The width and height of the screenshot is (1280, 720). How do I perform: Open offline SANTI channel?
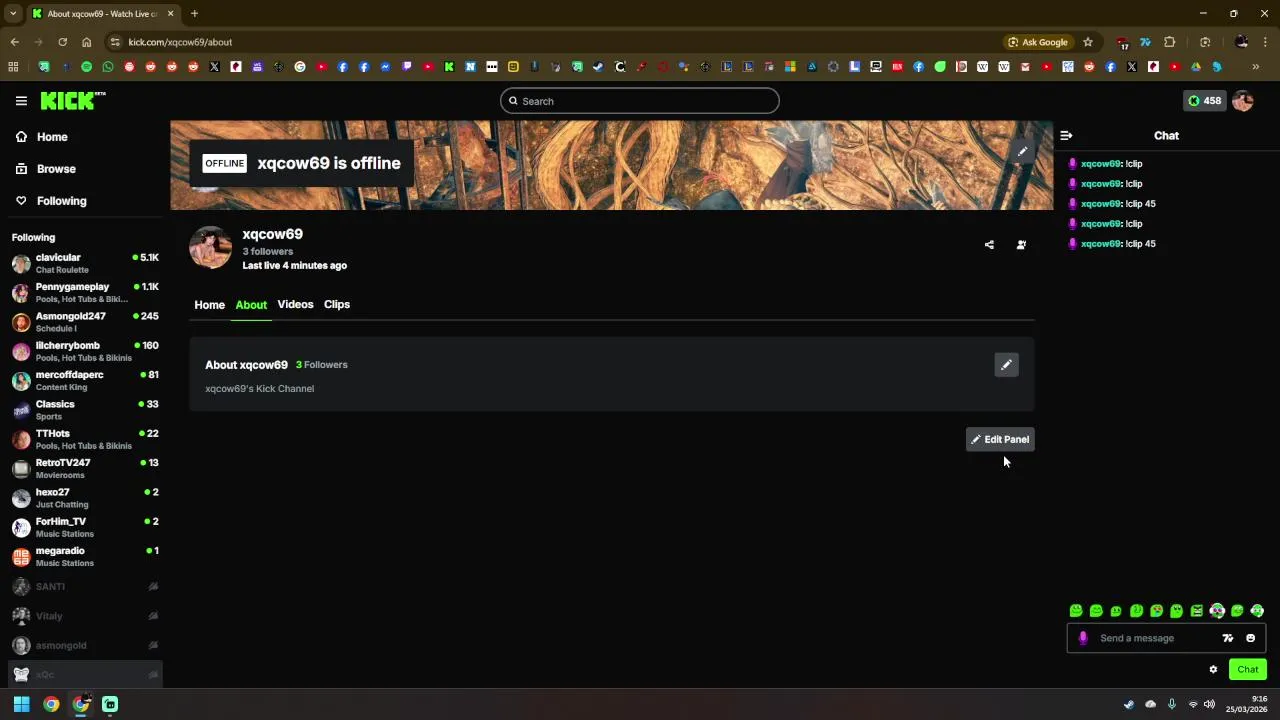(x=85, y=587)
